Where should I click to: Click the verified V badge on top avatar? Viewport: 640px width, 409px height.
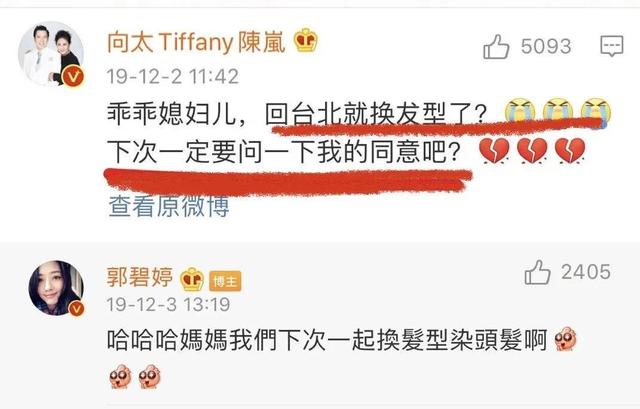[73, 76]
